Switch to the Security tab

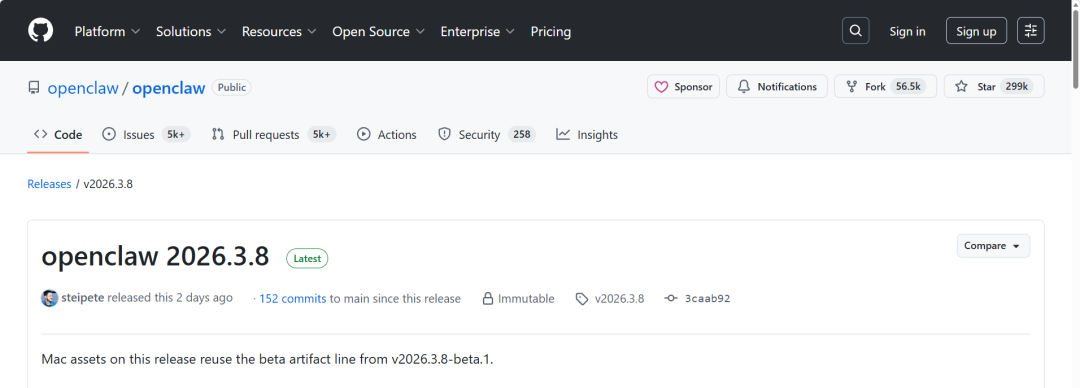tap(486, 134)
